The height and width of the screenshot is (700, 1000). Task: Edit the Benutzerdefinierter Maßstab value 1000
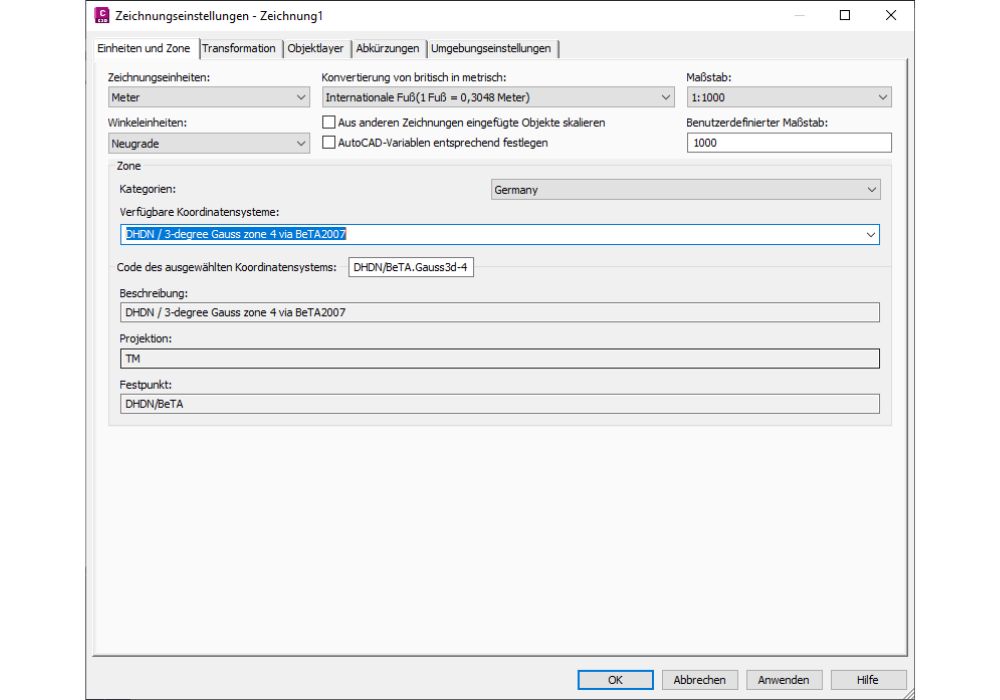pos(788,143)
